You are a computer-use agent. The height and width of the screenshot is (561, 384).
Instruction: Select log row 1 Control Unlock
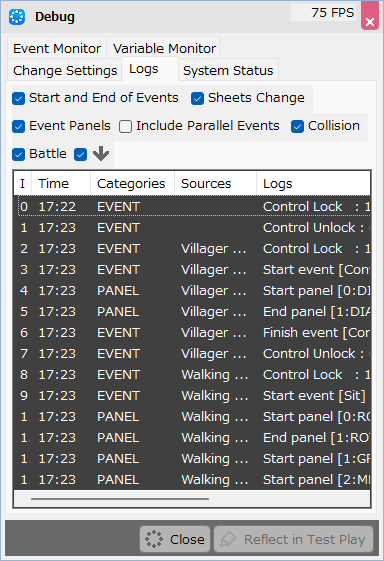click(x=192, y=228)
